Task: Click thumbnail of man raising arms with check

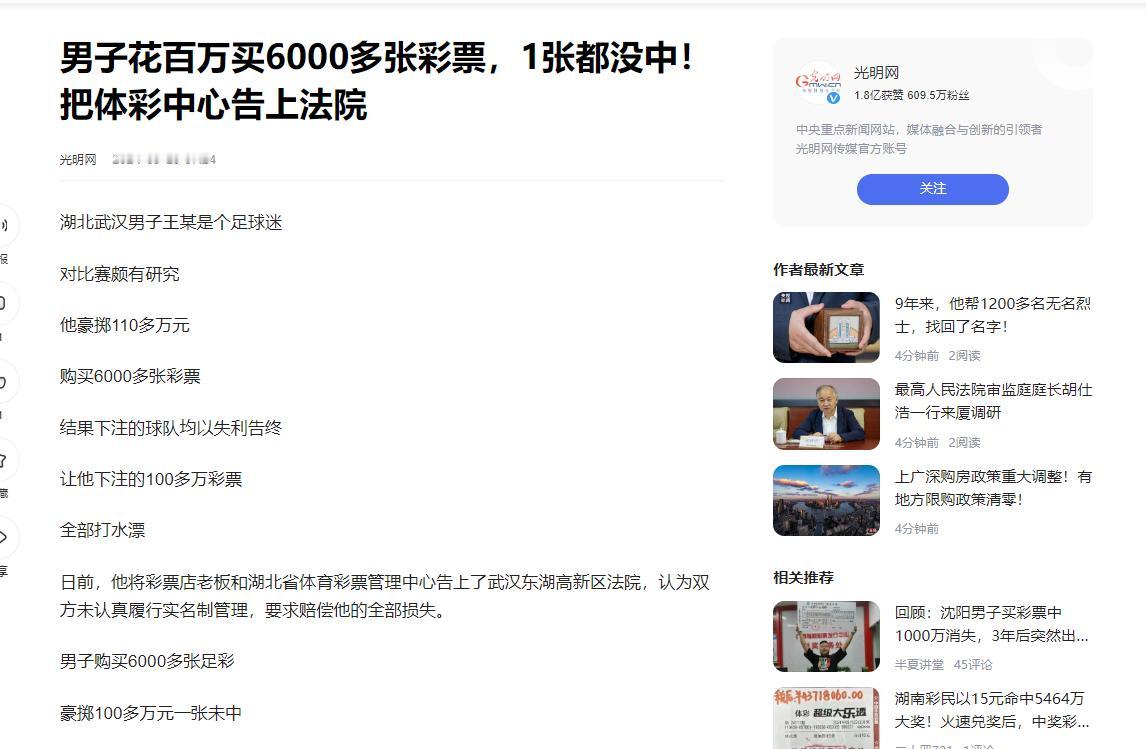Action: pyautogui.click(x=827, y=636)
